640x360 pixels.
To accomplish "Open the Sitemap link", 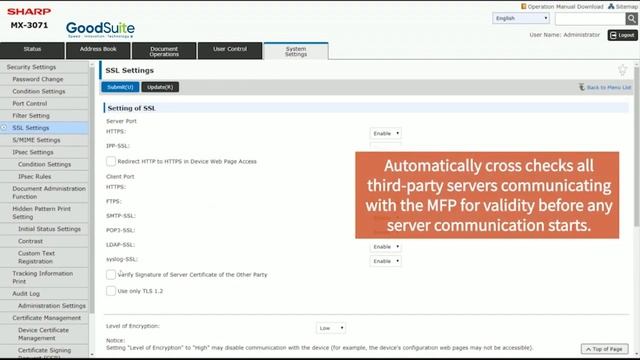I will click(x=623, y=7).
